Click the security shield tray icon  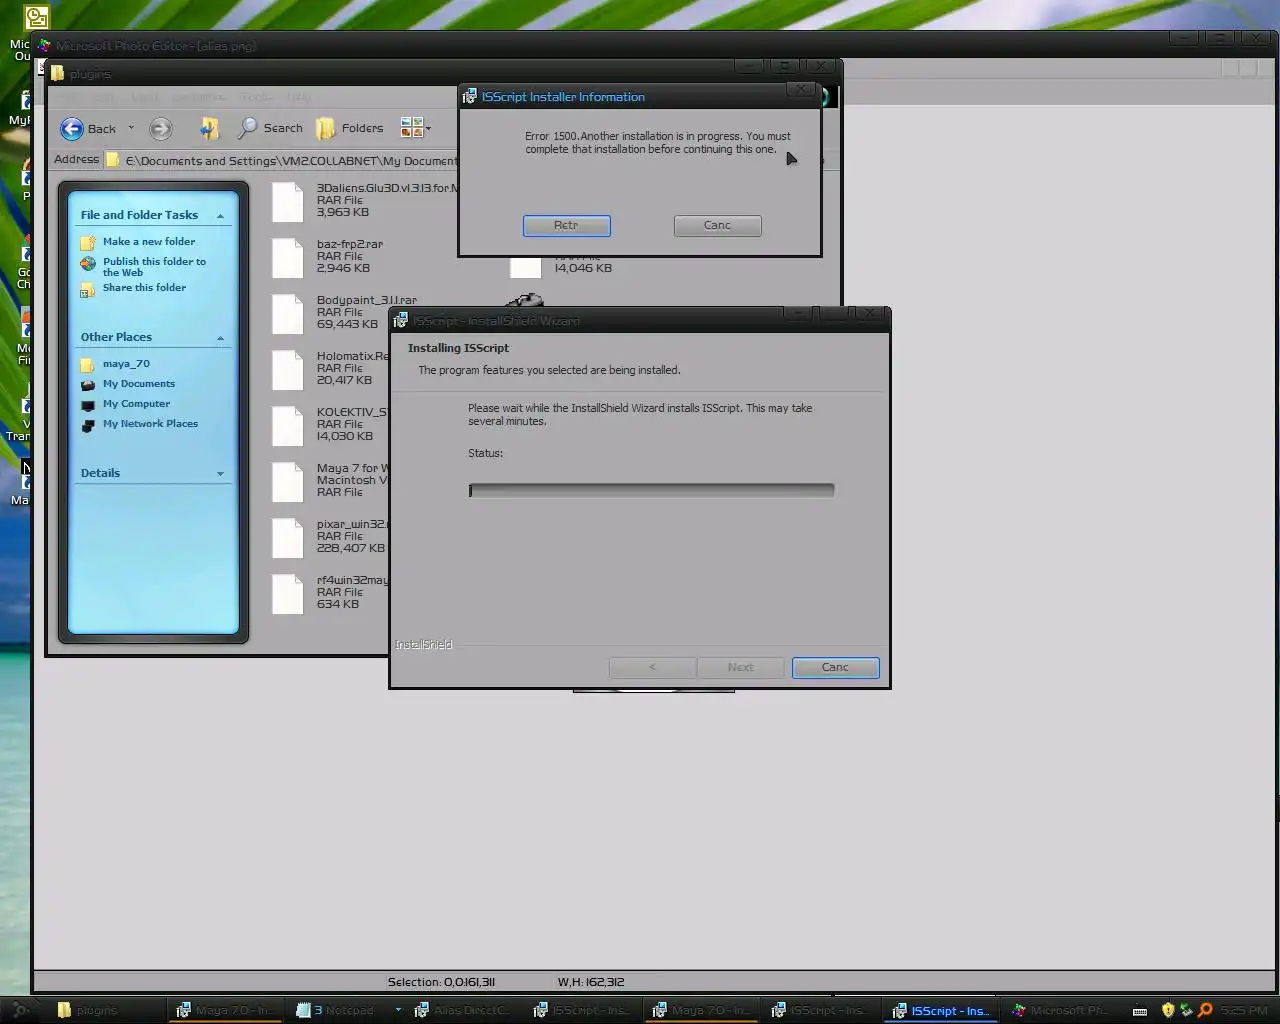click(x=1167, y=1010)
